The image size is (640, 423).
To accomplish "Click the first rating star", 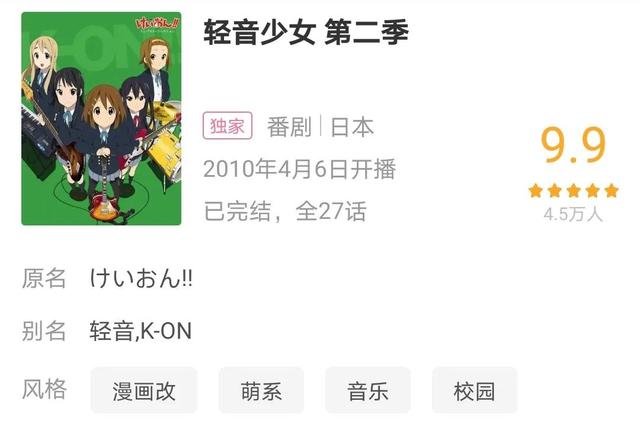I will click(x=535, y=191).
